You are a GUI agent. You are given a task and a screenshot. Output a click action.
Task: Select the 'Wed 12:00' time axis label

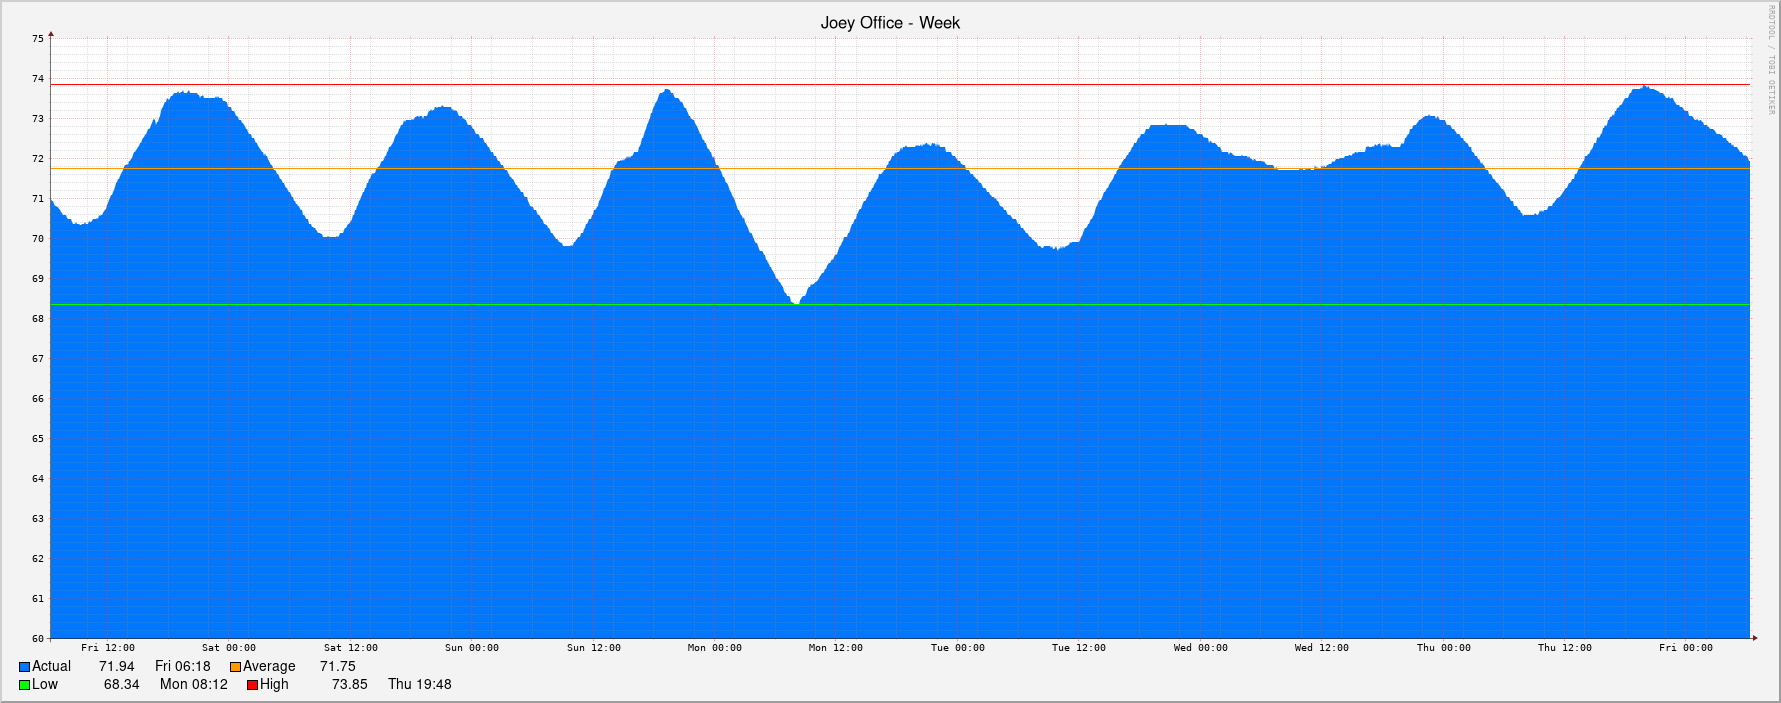pos(1321,648)
